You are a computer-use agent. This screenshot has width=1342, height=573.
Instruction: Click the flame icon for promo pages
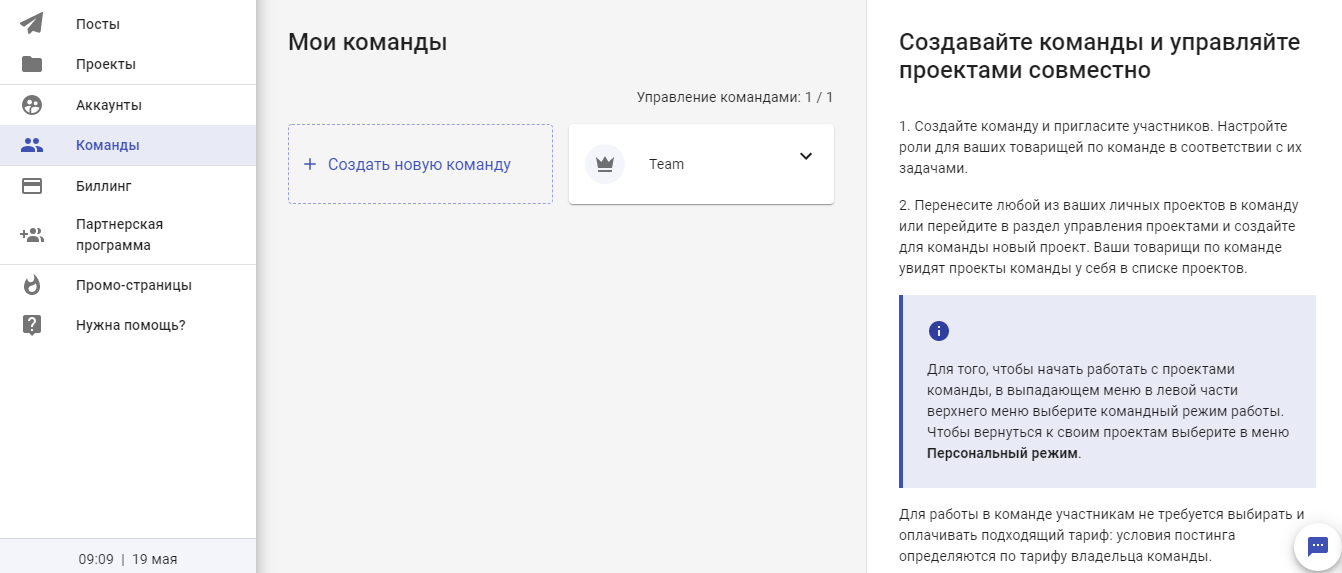(32, 285)
